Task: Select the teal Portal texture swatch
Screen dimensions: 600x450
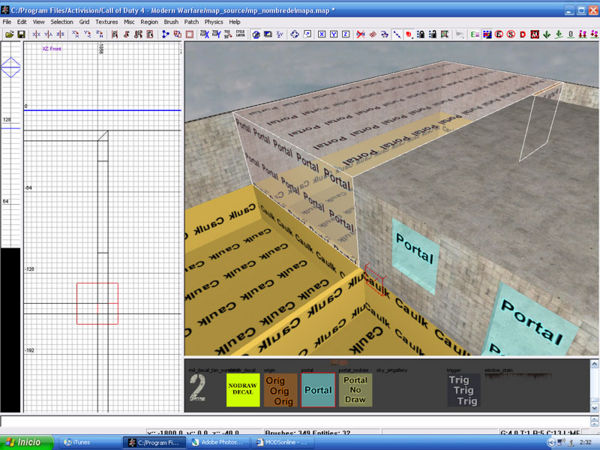Action: pos(318,390)
